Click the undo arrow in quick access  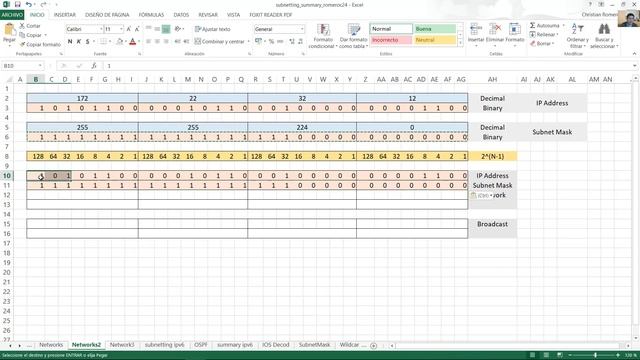click(28, 4)
